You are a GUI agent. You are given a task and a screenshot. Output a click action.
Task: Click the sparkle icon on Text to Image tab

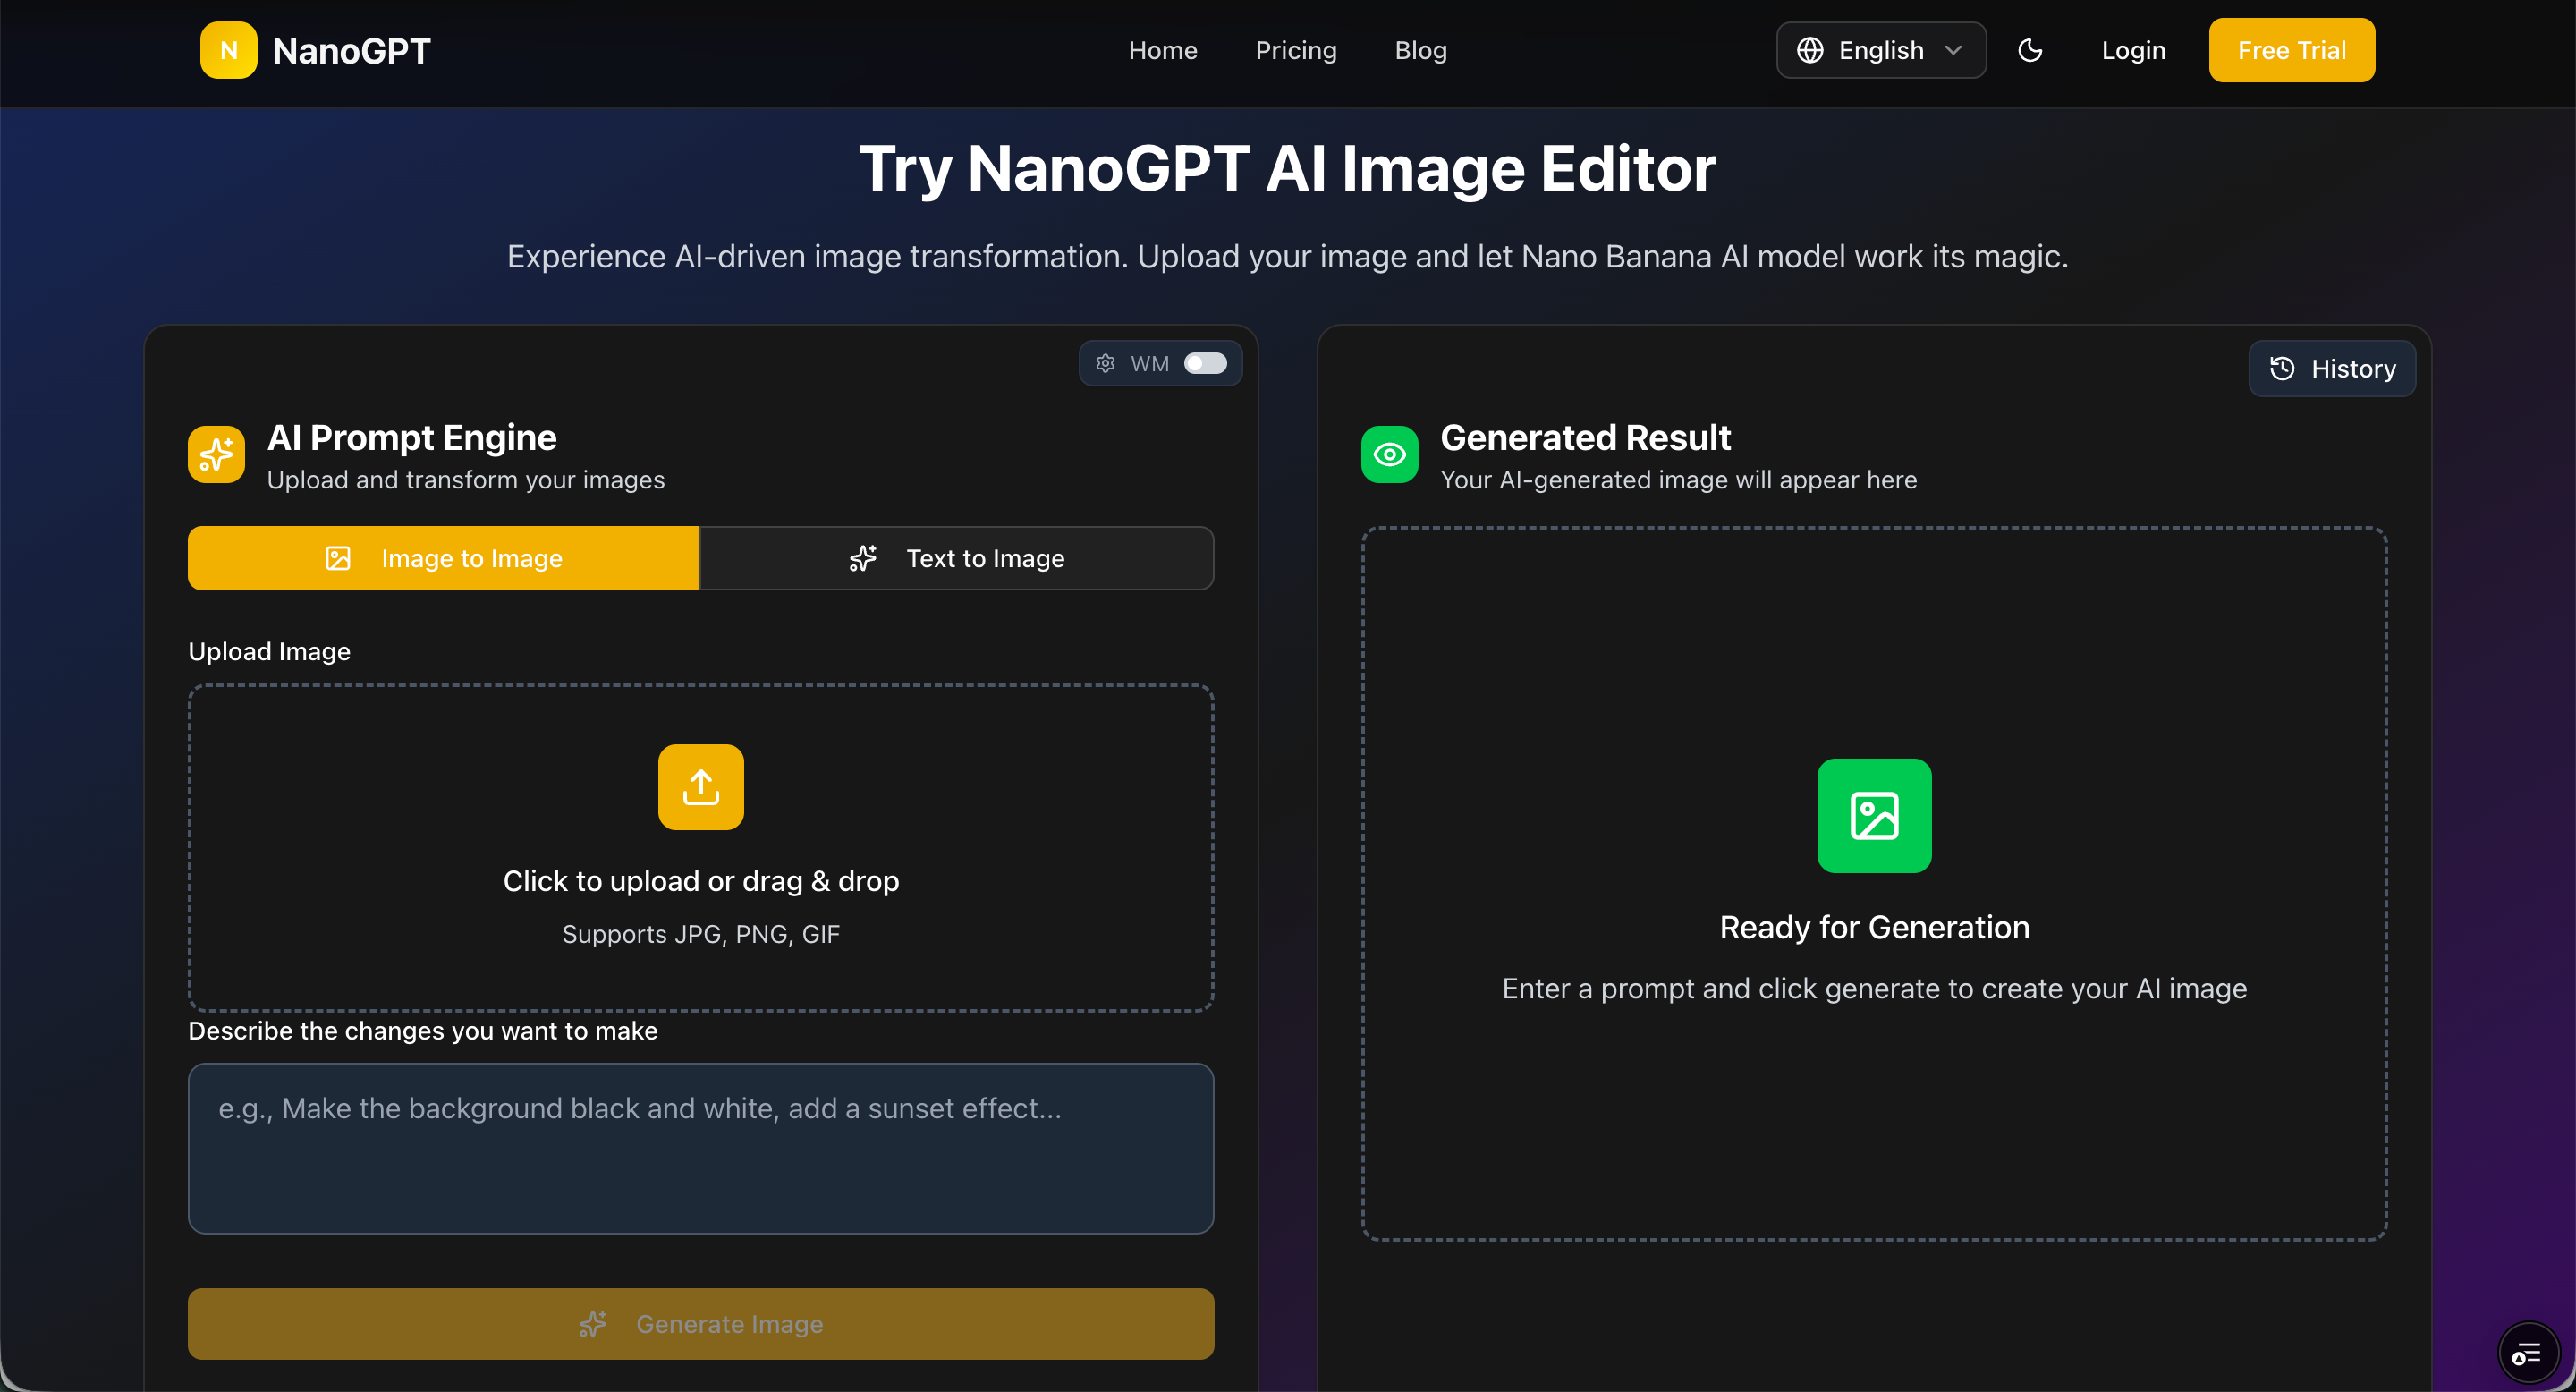pyautogui.click(x=862, y=558)
